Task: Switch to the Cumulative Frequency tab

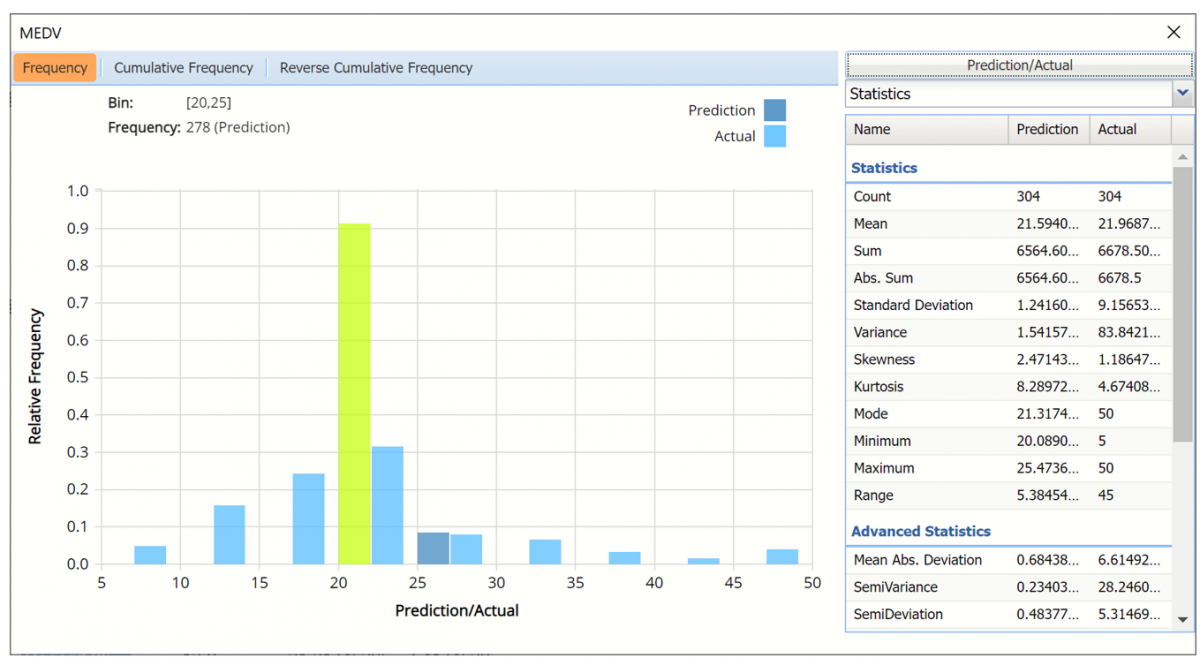Action: (183, 68)
